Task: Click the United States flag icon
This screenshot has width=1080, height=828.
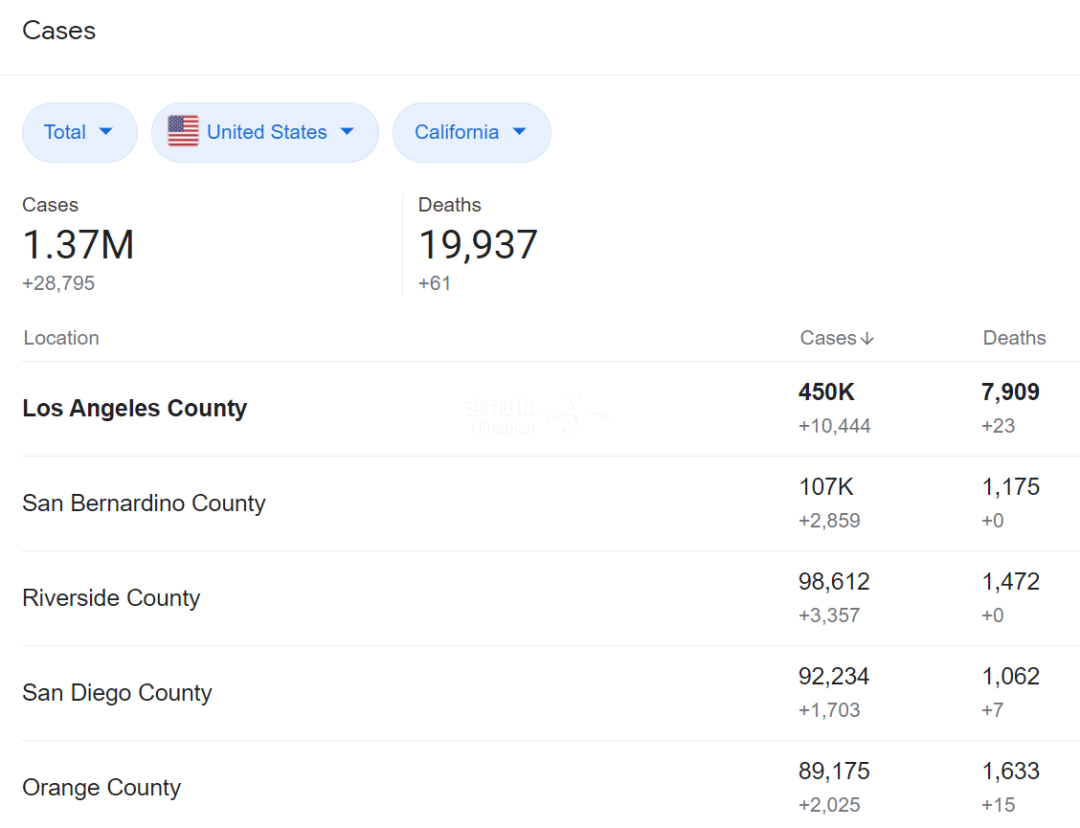Action: (x=183, y=131)
